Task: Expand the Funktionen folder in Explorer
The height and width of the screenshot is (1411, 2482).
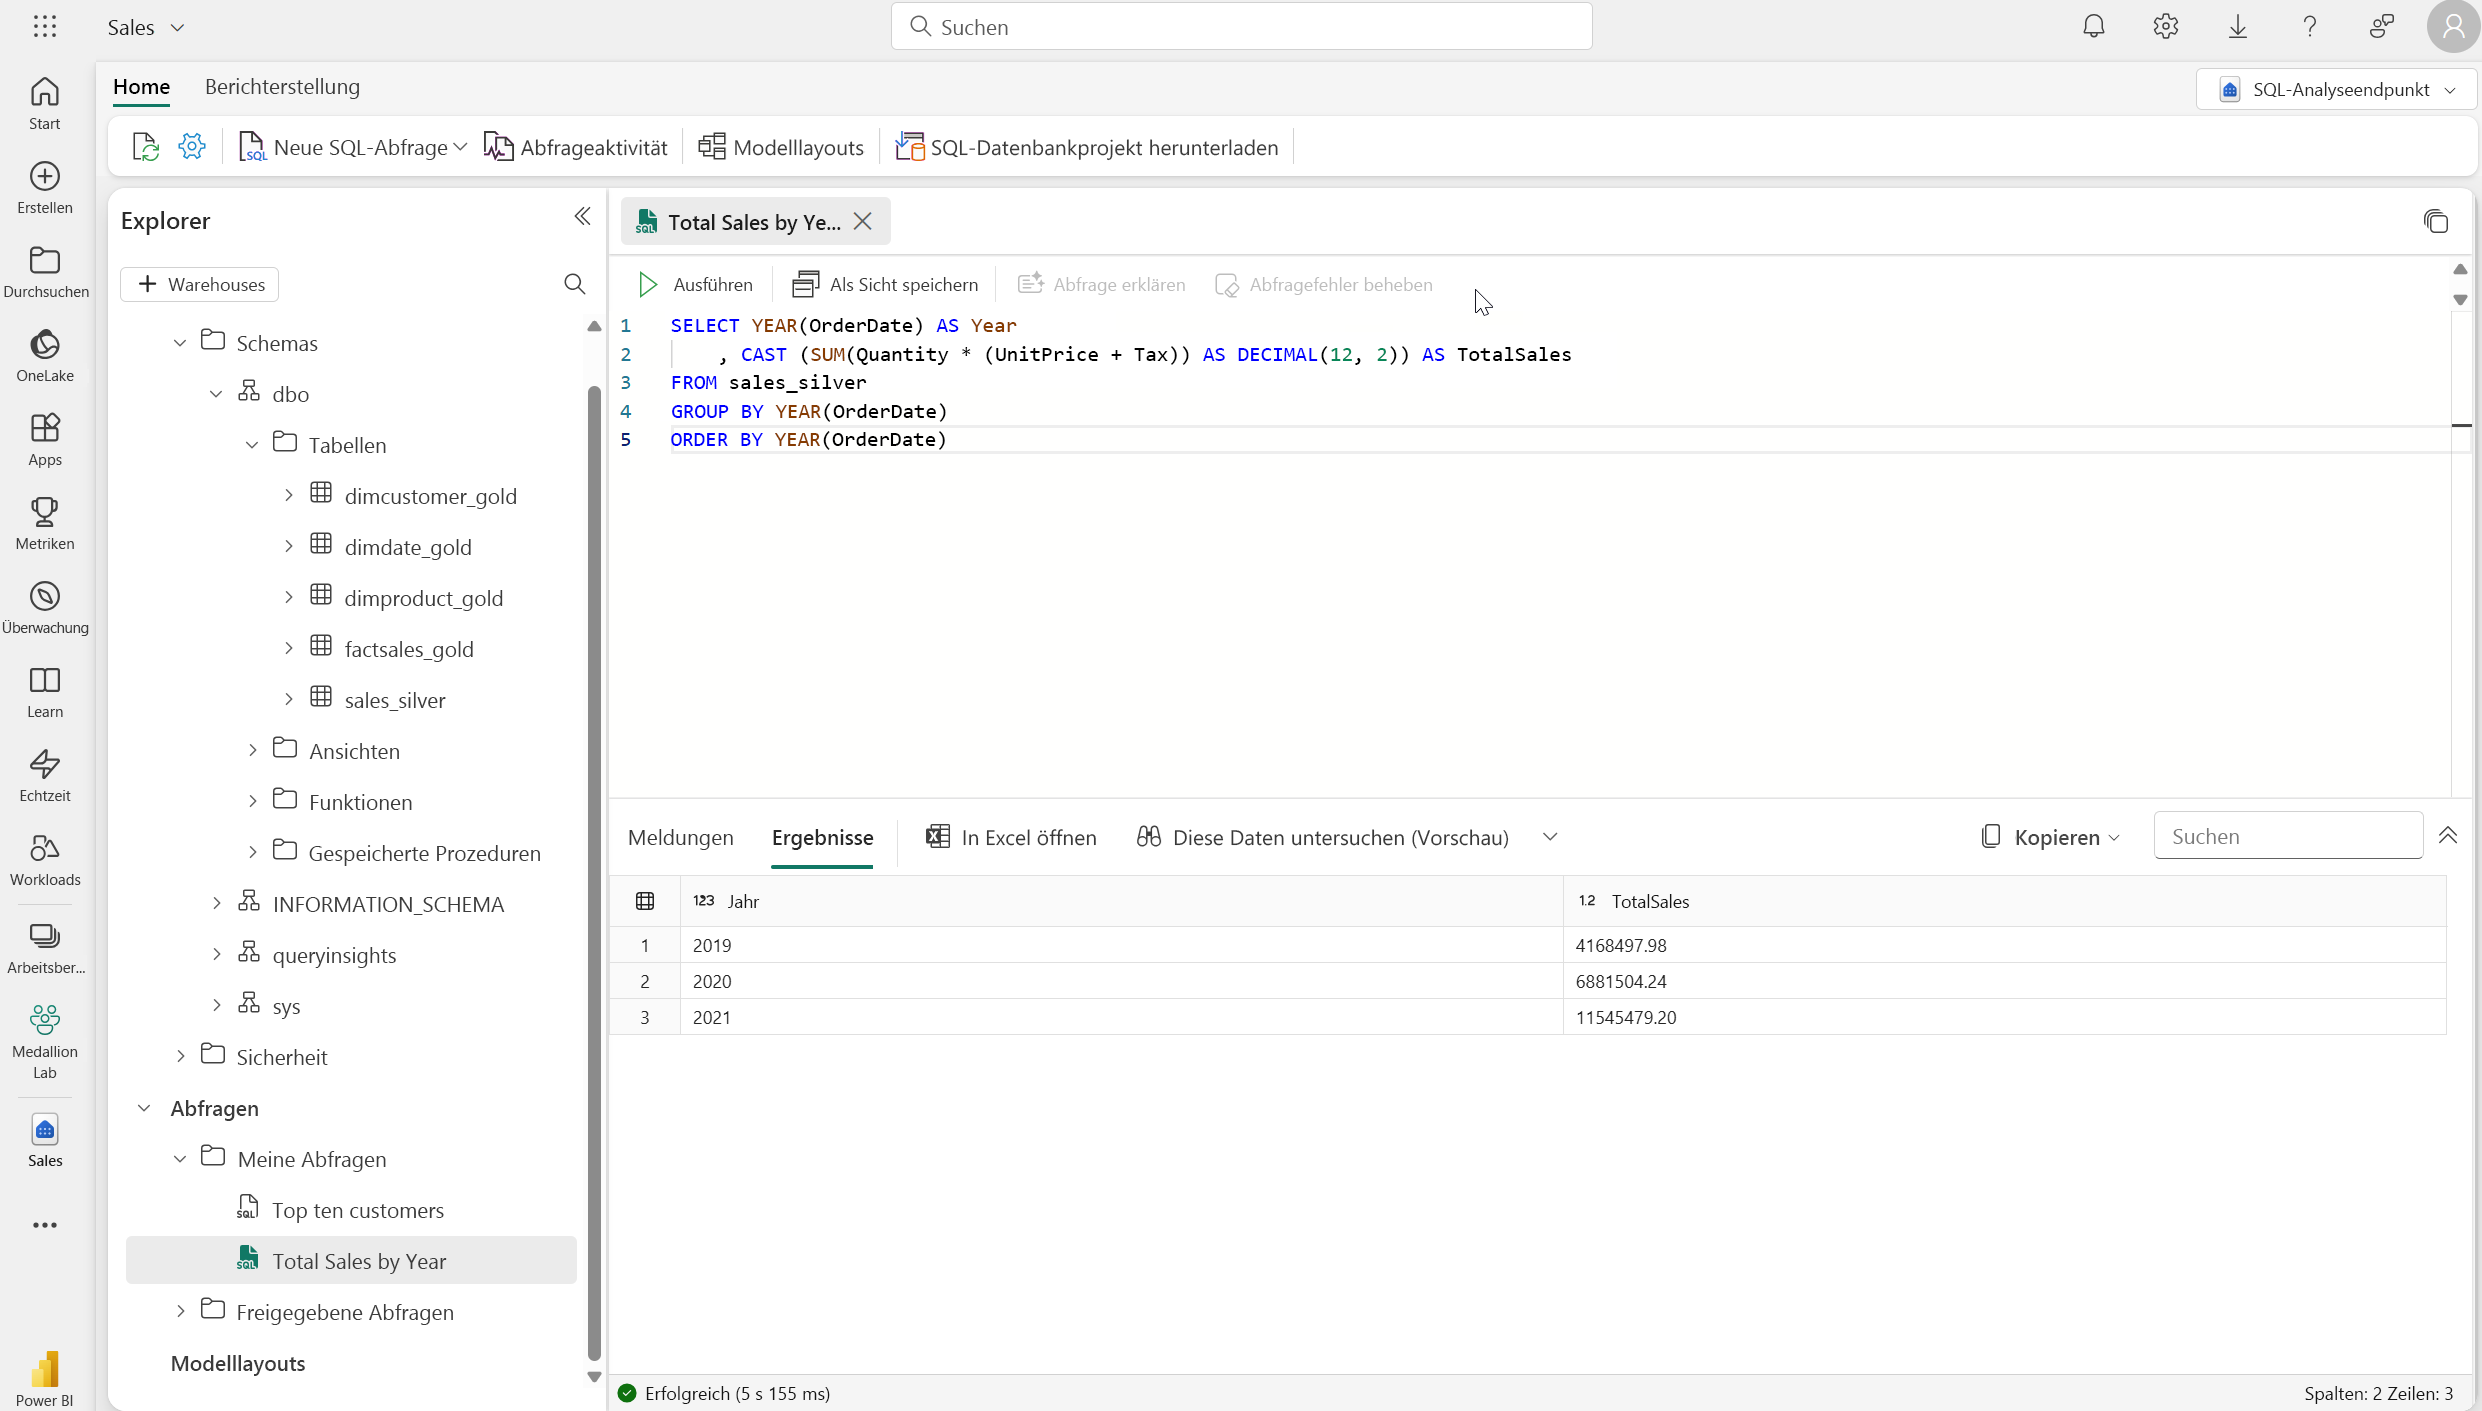Action: point(252,801)
